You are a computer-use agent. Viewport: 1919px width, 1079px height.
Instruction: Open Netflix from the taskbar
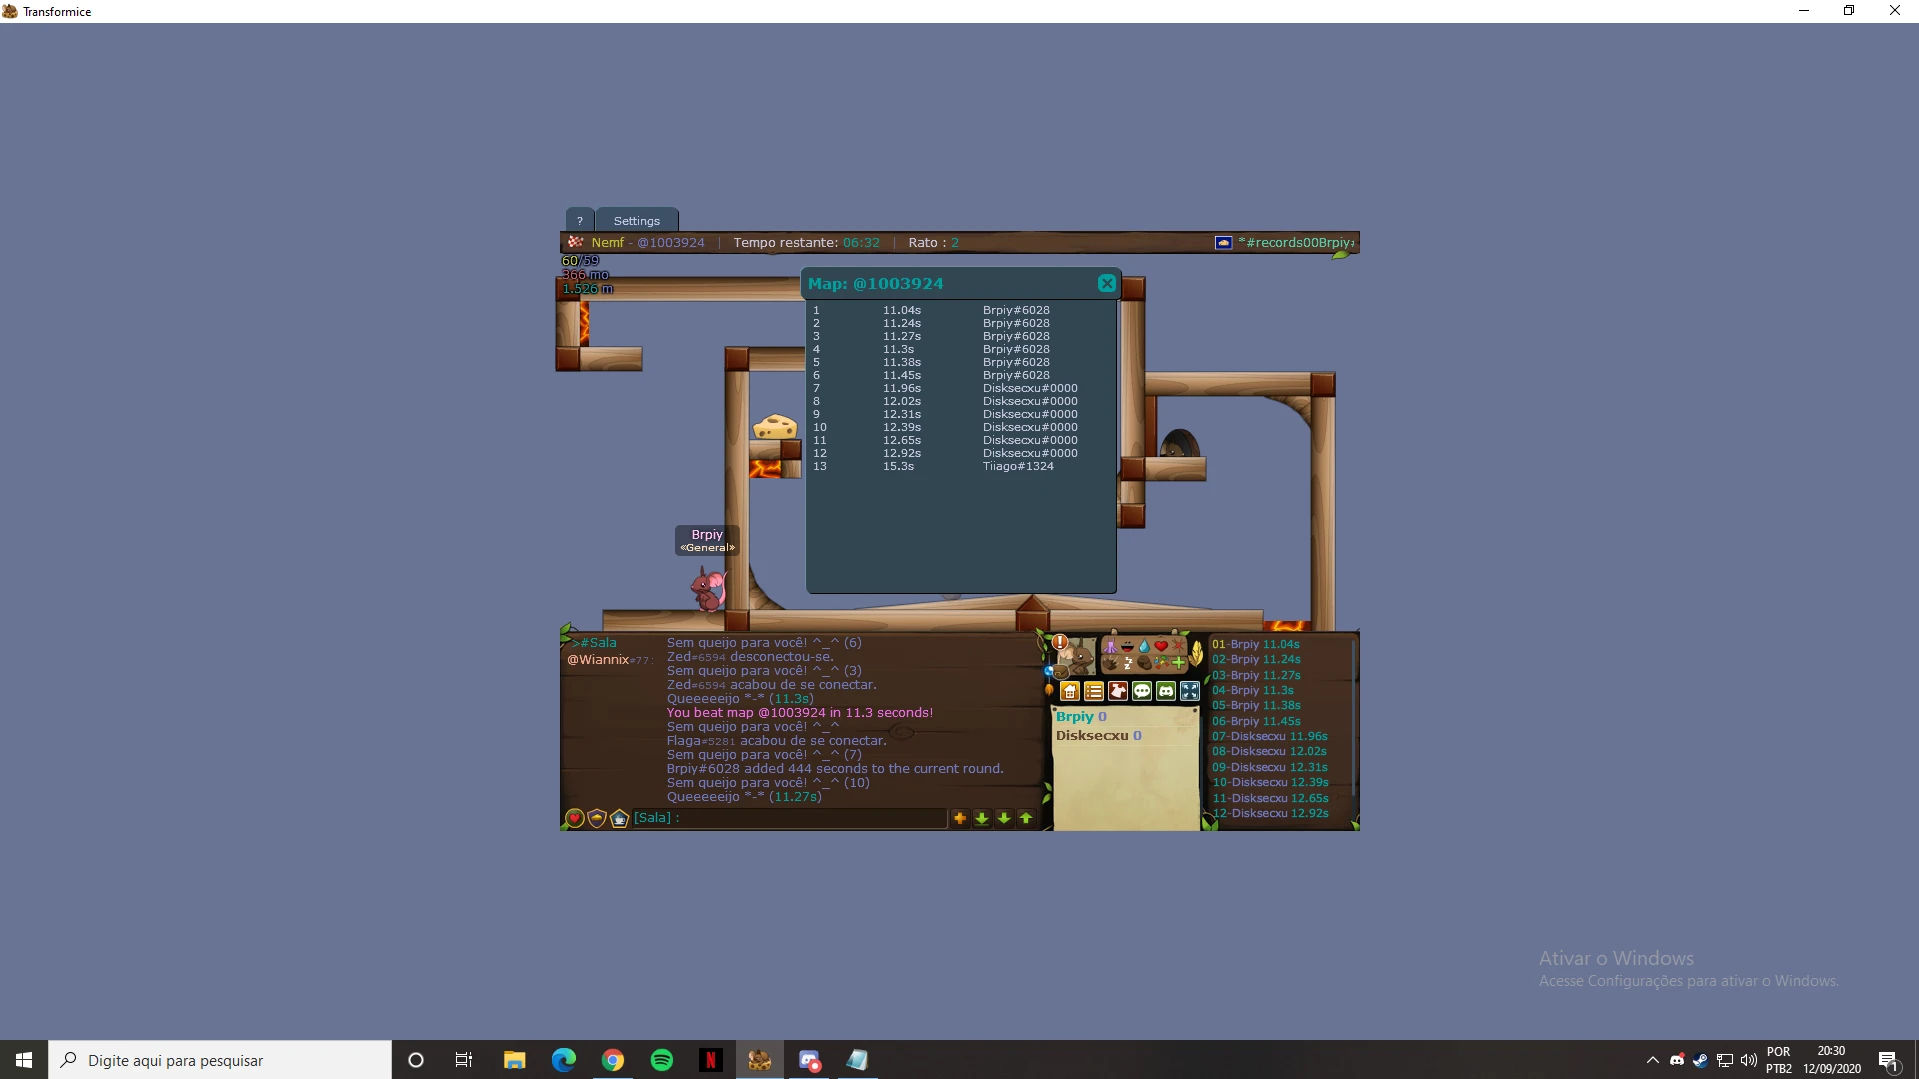point(710,1060)
